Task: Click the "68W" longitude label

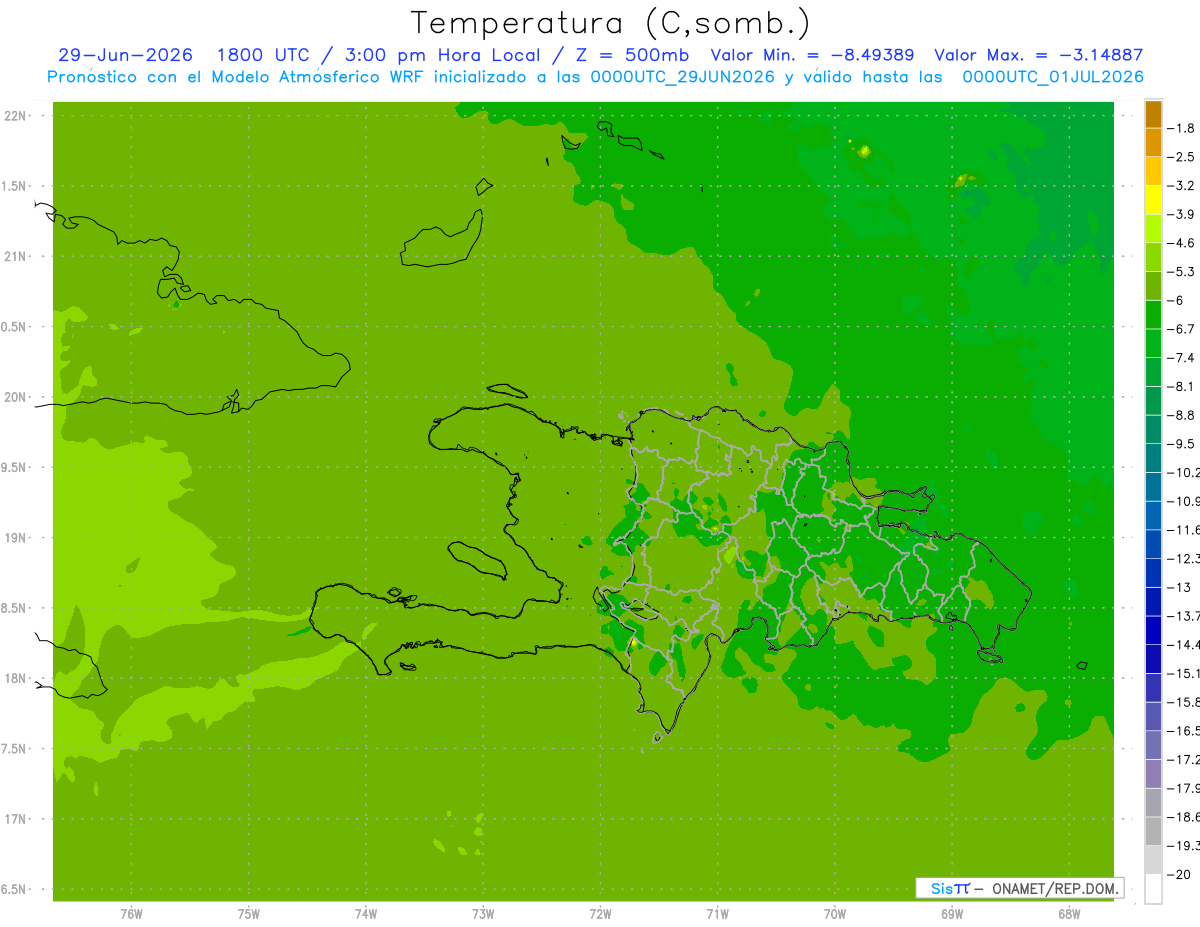Action: pyautogui.click(x=1069, y=914)
